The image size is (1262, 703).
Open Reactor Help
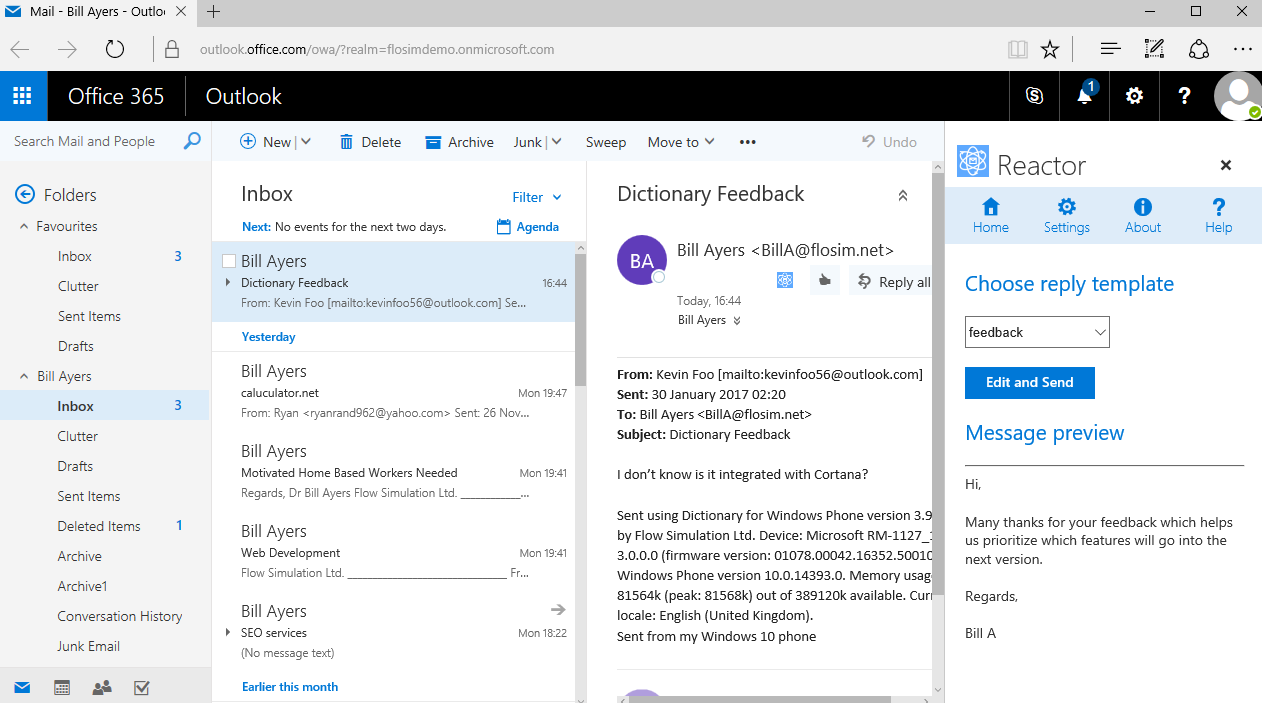[1218, 215]
